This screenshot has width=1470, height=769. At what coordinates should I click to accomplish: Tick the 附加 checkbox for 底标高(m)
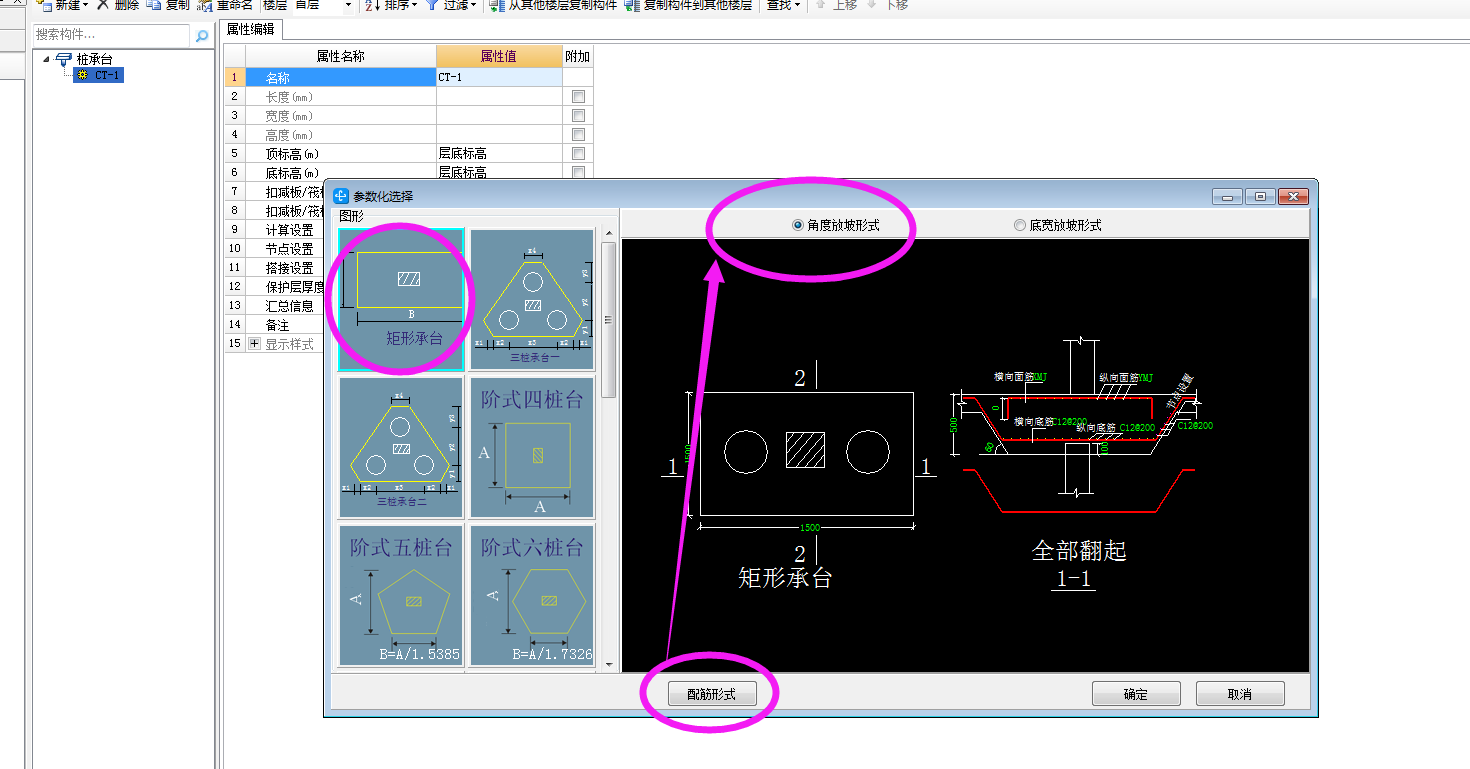pos(578,172)
